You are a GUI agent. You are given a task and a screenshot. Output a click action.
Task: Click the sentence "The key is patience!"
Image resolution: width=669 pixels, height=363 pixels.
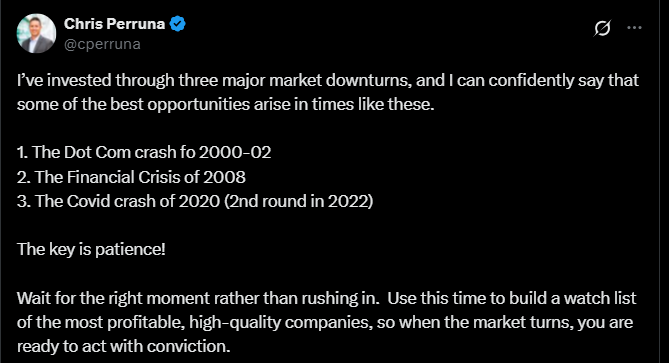91,250
